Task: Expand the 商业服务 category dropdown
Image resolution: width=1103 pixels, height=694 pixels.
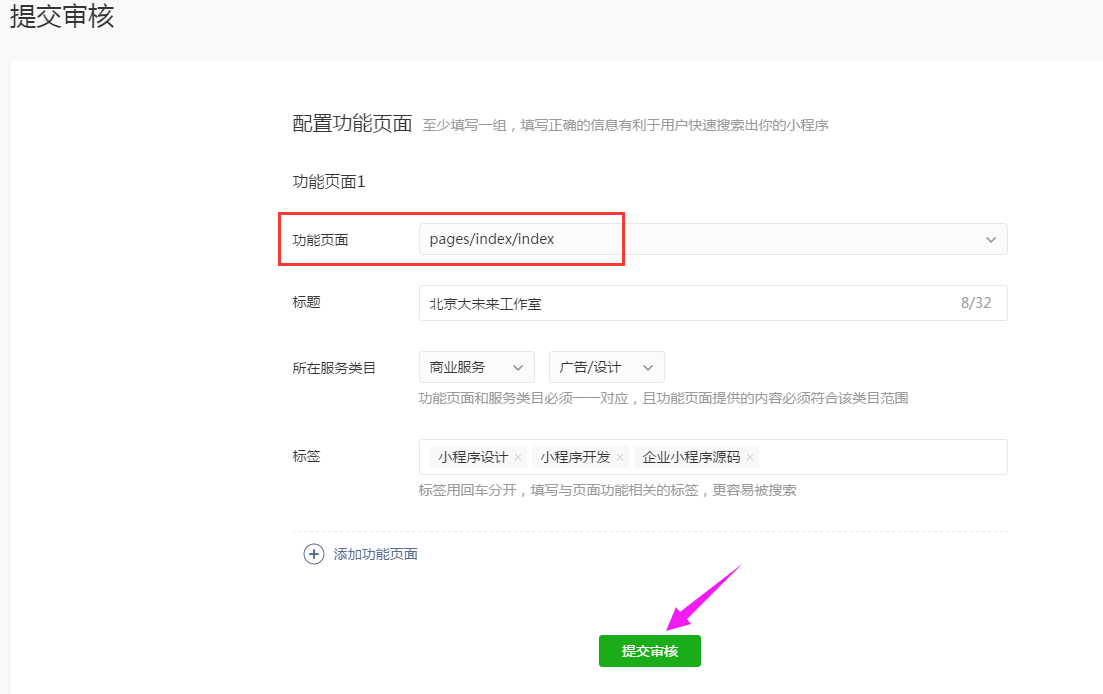Action: [476, 367]
